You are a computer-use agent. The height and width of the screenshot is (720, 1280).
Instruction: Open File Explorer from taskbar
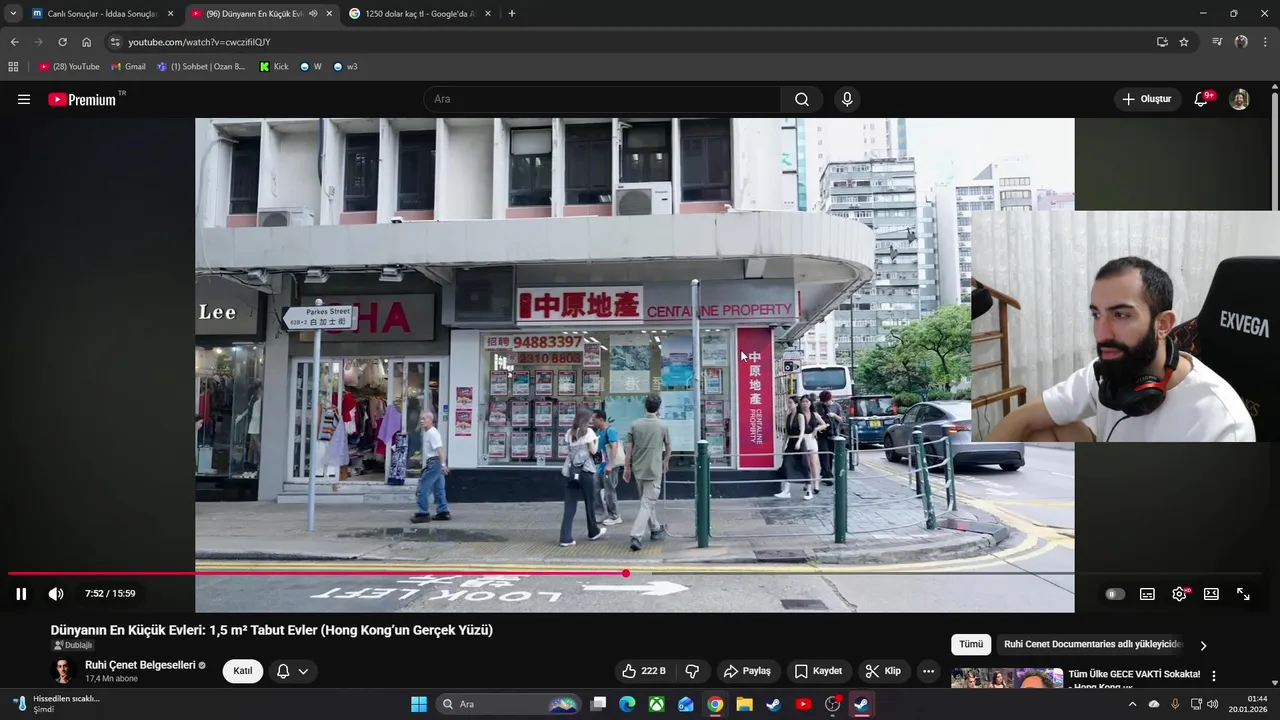744,704
